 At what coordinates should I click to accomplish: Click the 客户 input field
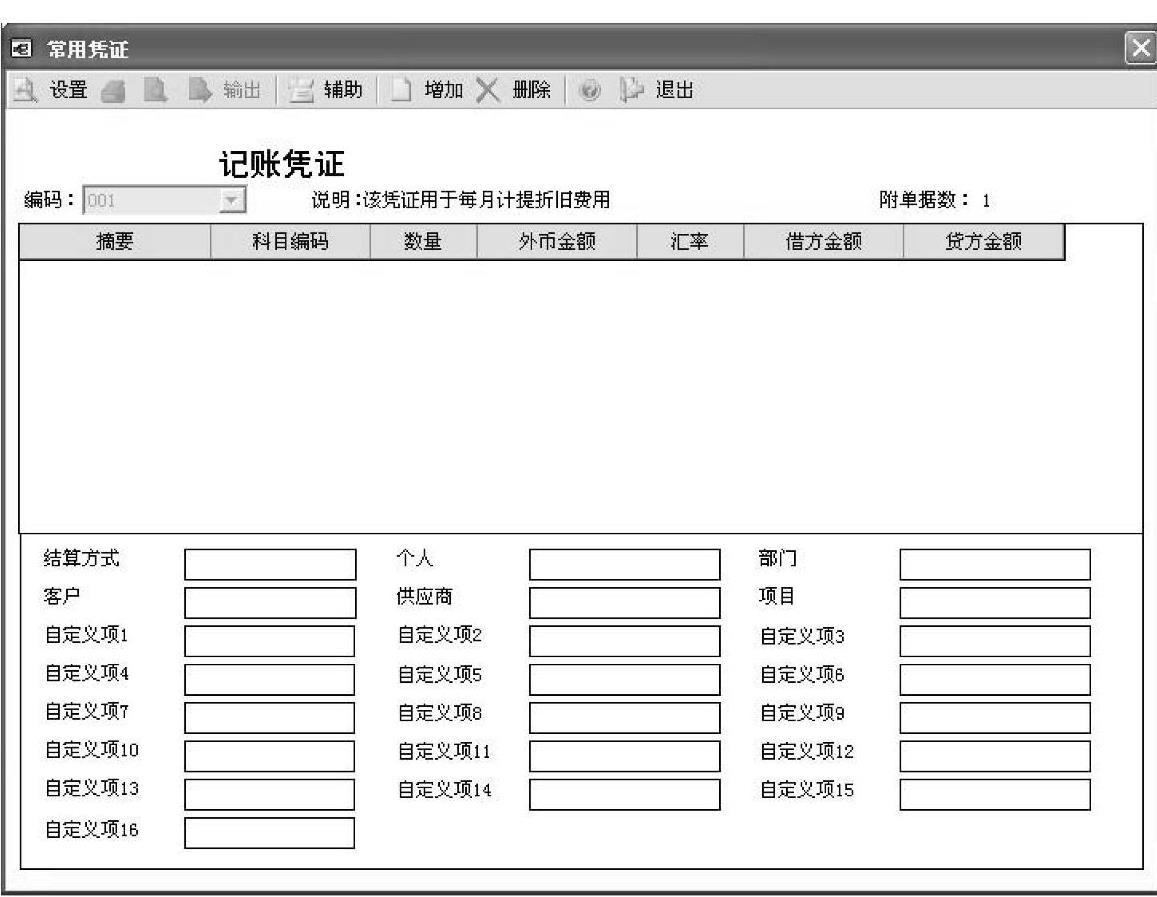270,603
